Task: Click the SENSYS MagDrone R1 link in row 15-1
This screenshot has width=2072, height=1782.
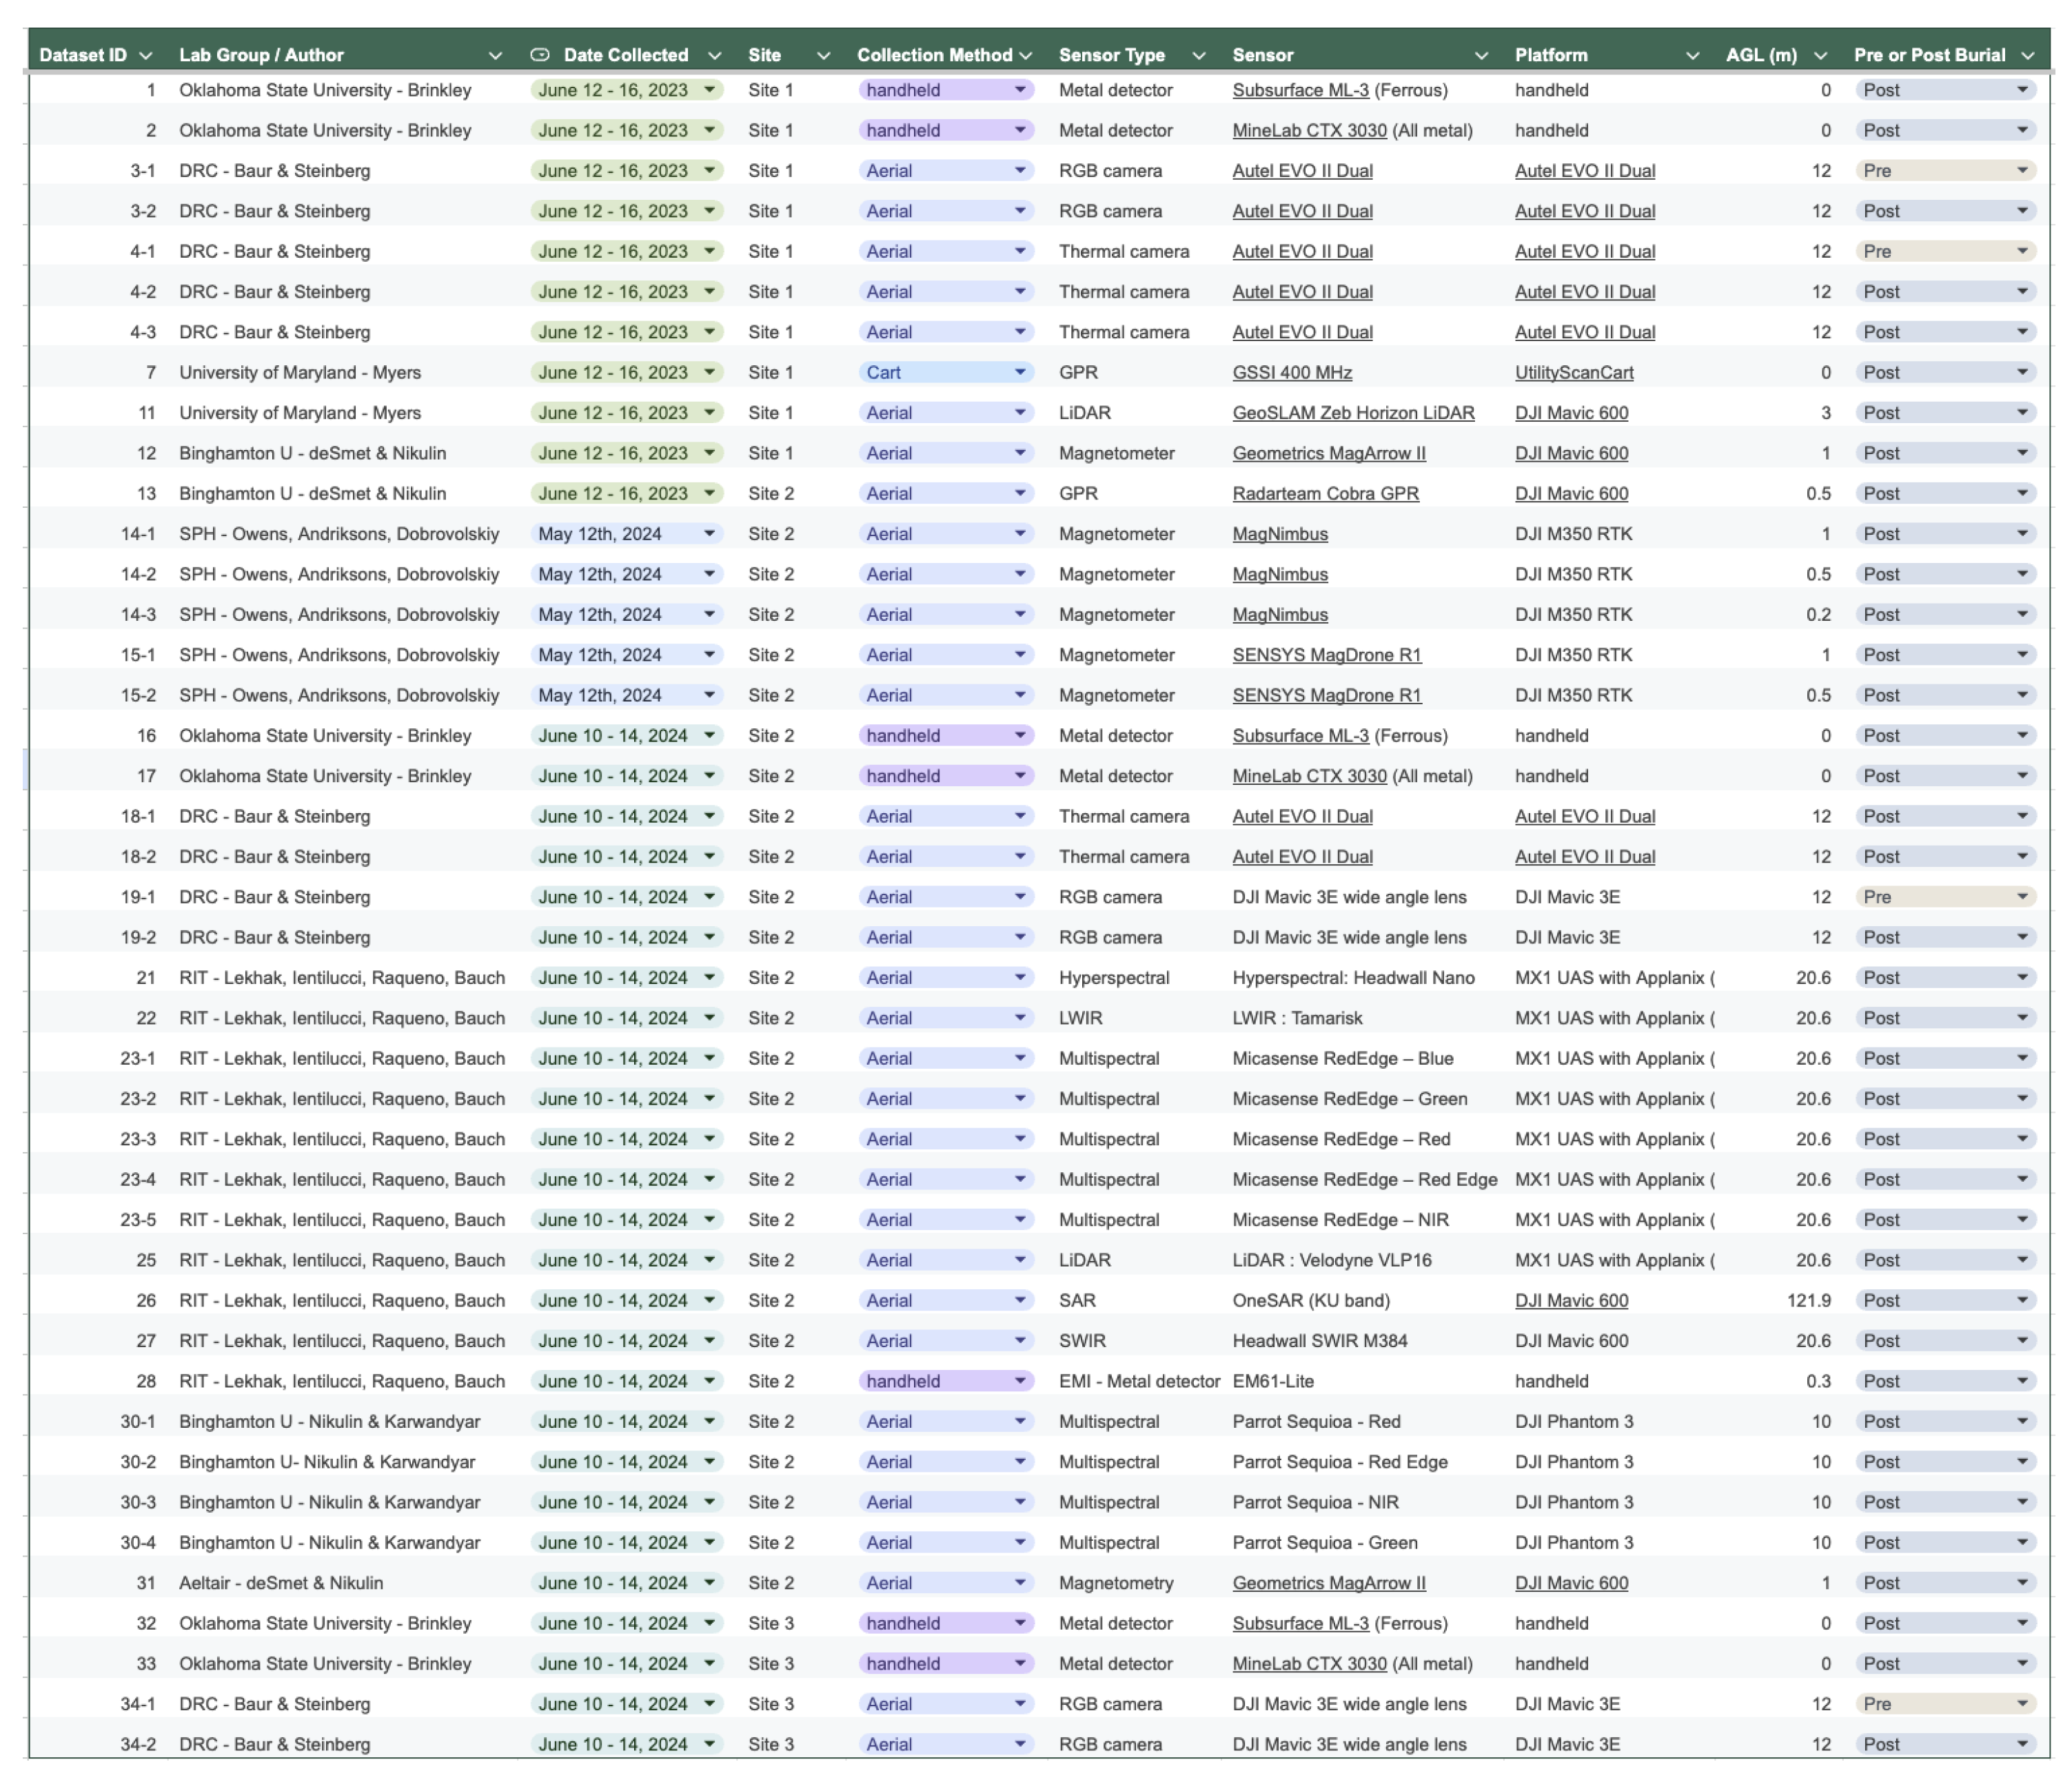Action: [x=1326, y=655]
